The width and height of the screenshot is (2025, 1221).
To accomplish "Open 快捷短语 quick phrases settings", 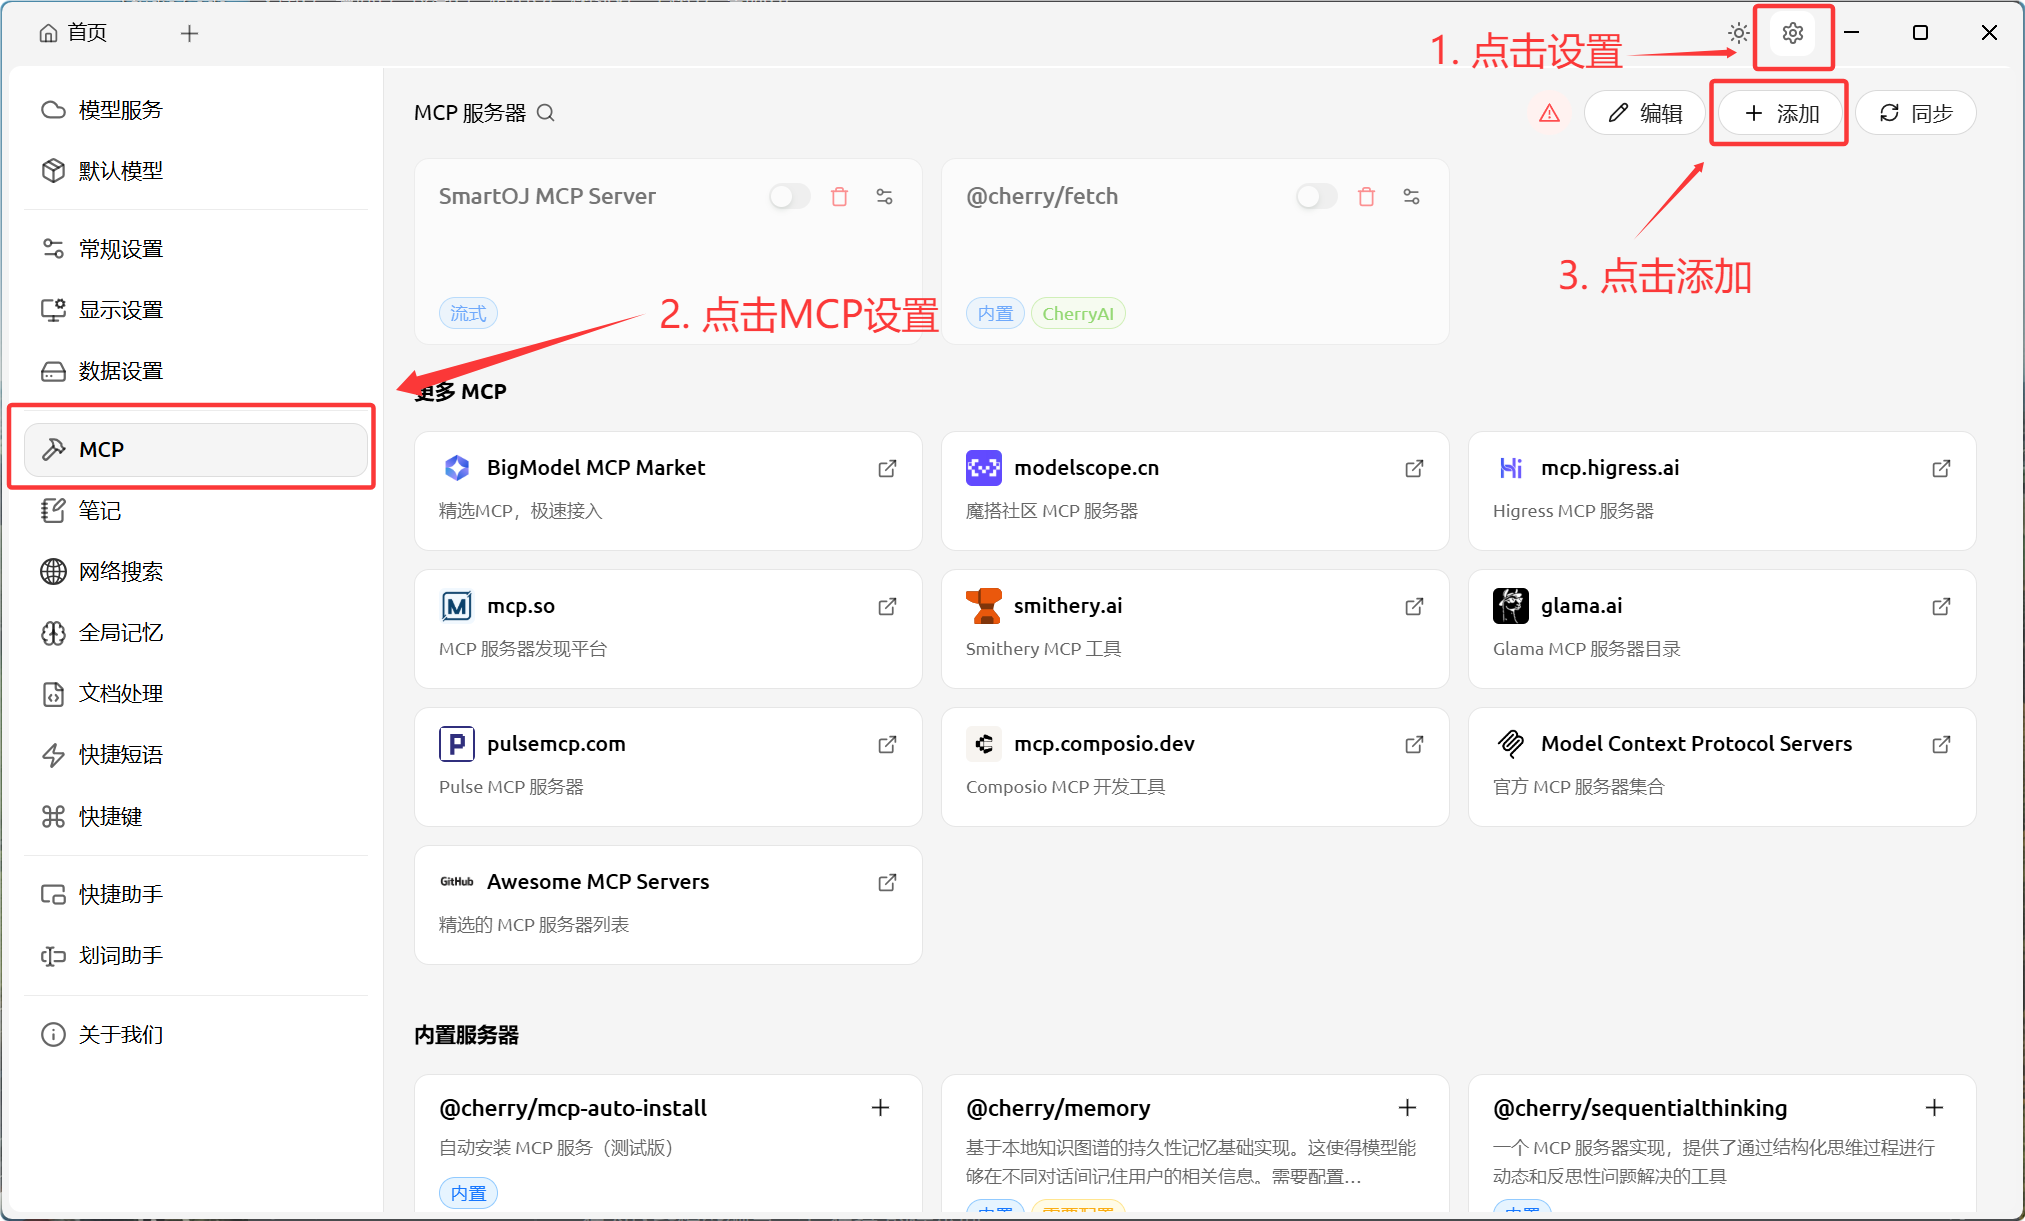I will (x=196, y=755).
